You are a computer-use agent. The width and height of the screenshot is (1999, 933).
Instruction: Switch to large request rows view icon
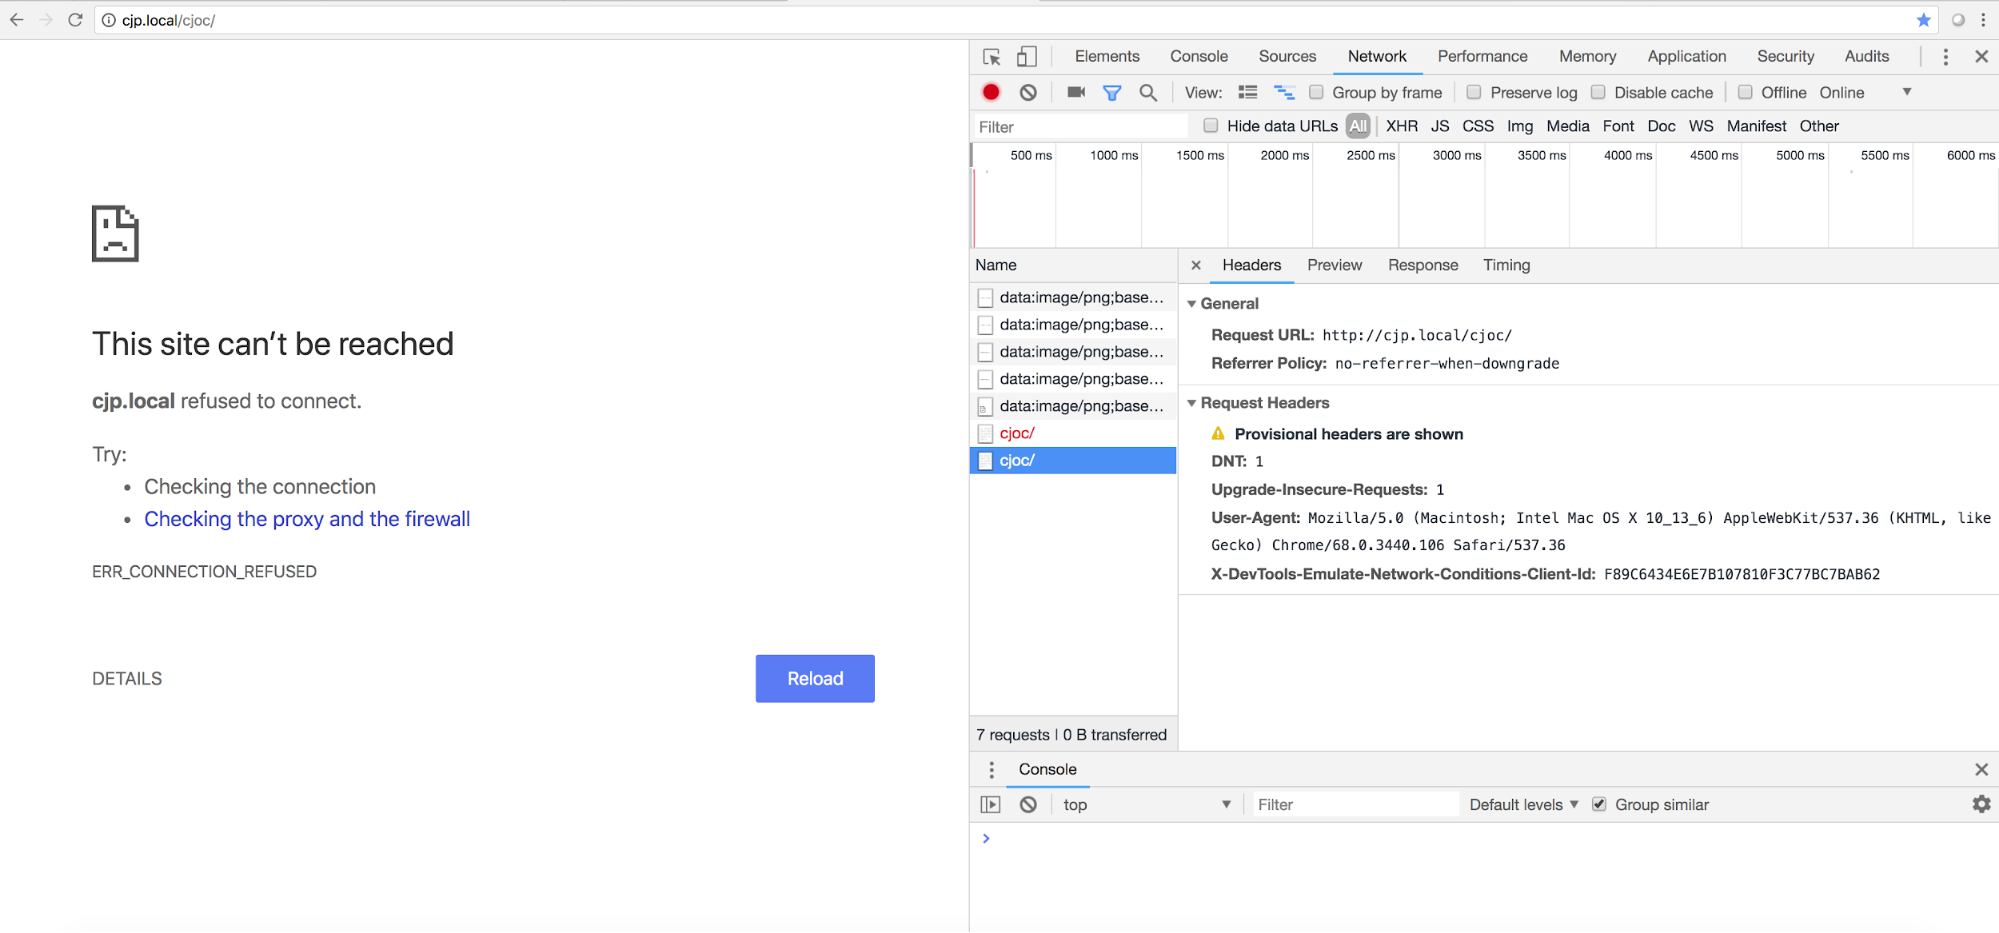[x=1248, y=92]
